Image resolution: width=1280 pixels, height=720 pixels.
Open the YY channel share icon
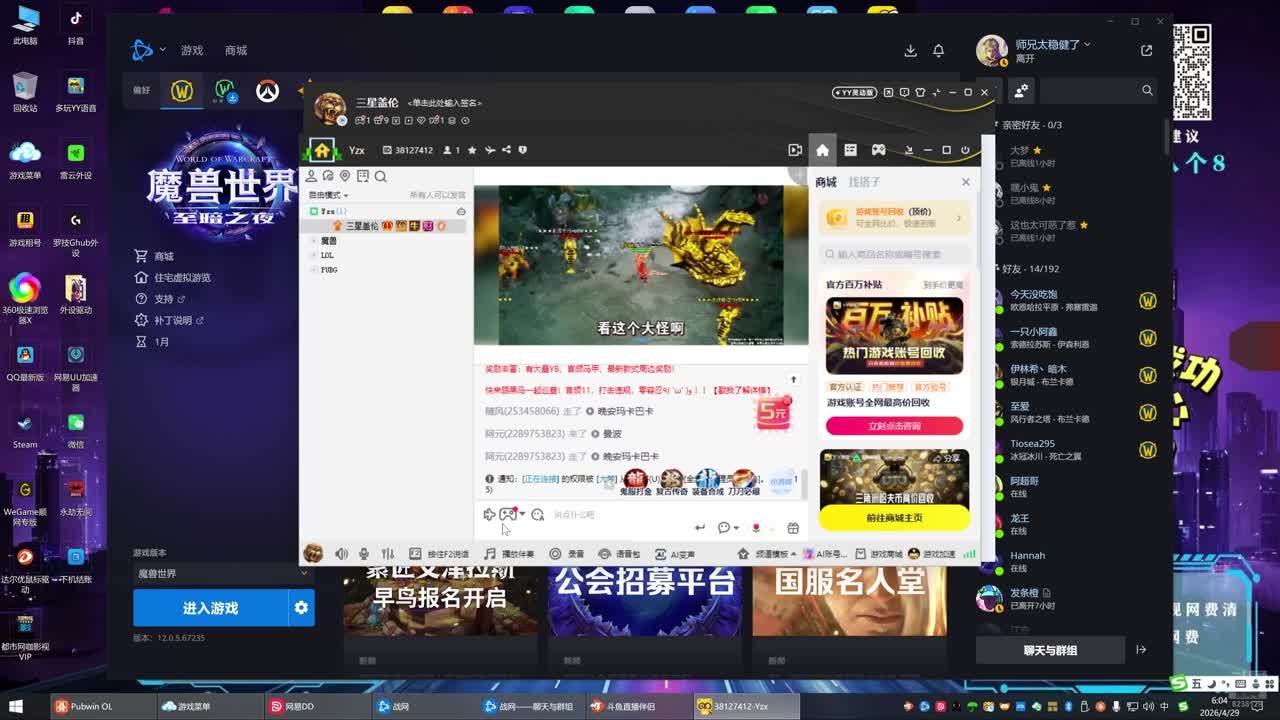(506, 150)
